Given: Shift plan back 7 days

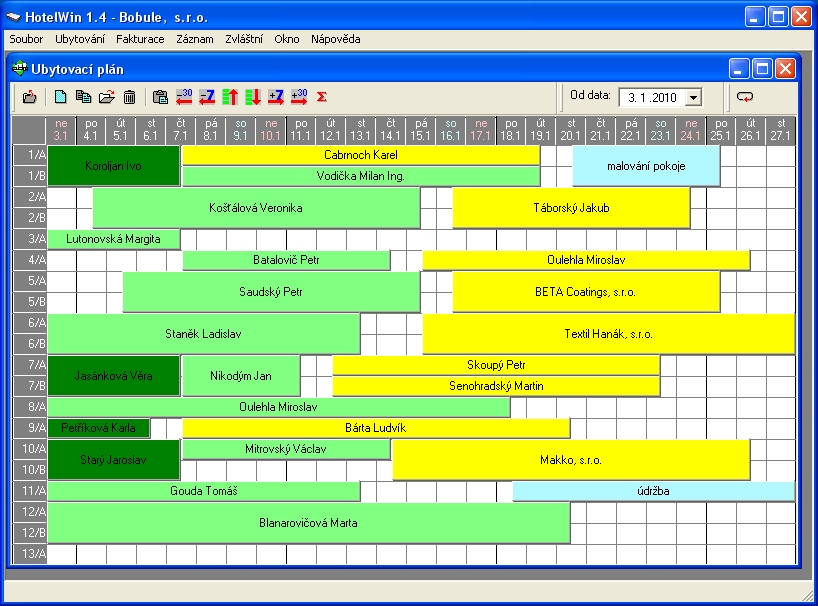Looking at the screenshot, I should click(x=207, y=97).
